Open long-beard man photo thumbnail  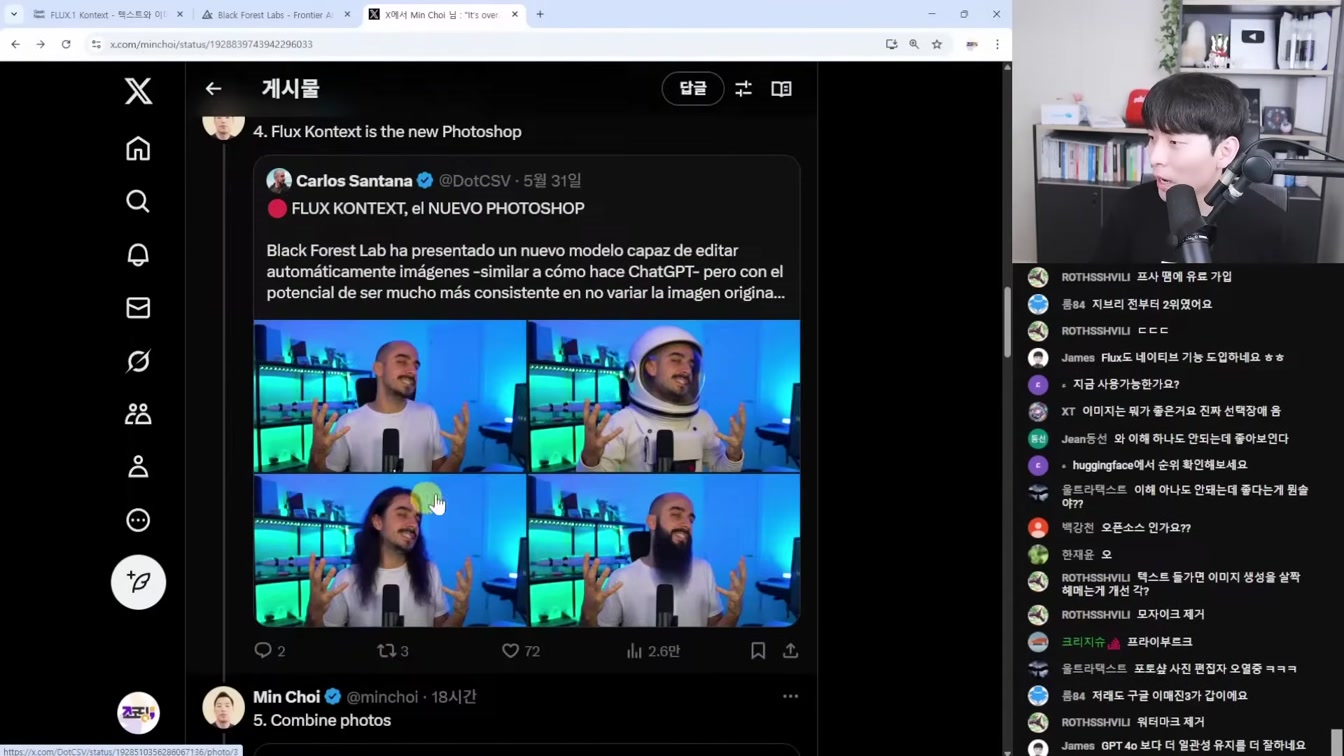pyautogui.click(x=664, y=550)
